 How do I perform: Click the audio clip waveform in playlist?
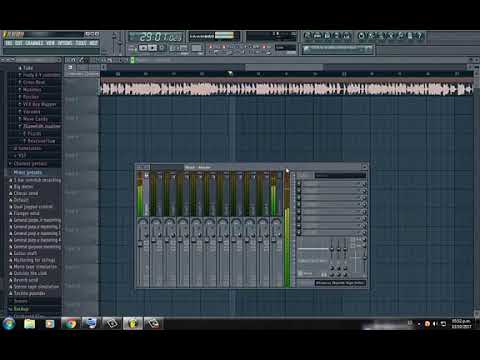click(x=287, y=89)
